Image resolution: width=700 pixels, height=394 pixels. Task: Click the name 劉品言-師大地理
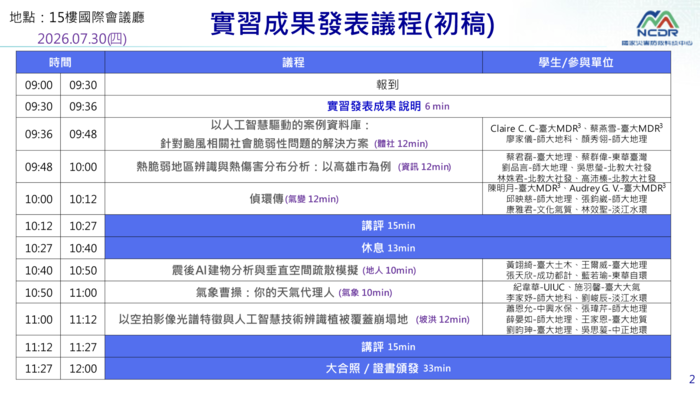[534, 168]
